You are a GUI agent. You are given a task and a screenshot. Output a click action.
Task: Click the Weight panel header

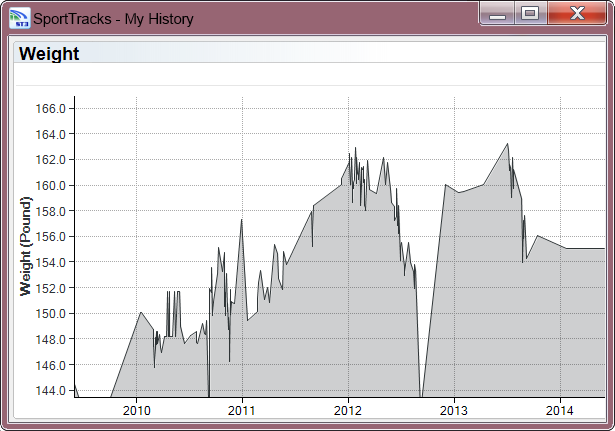click(x=309, y=53)
